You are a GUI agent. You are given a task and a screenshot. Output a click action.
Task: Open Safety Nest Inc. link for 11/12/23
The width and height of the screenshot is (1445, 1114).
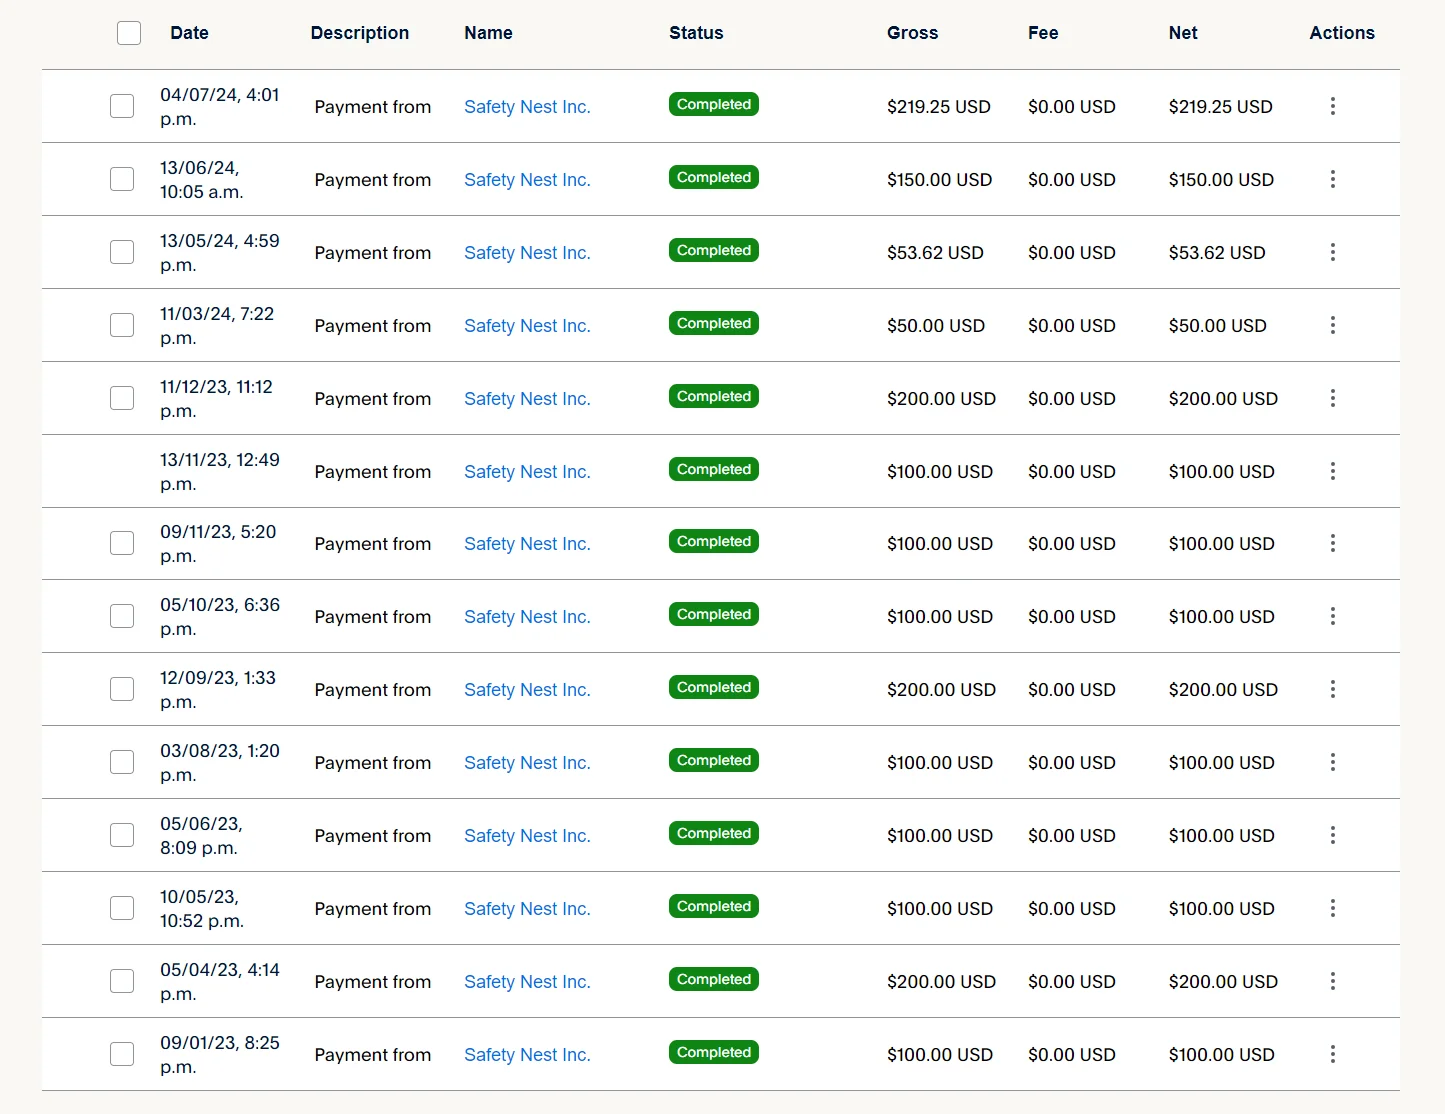527,399
